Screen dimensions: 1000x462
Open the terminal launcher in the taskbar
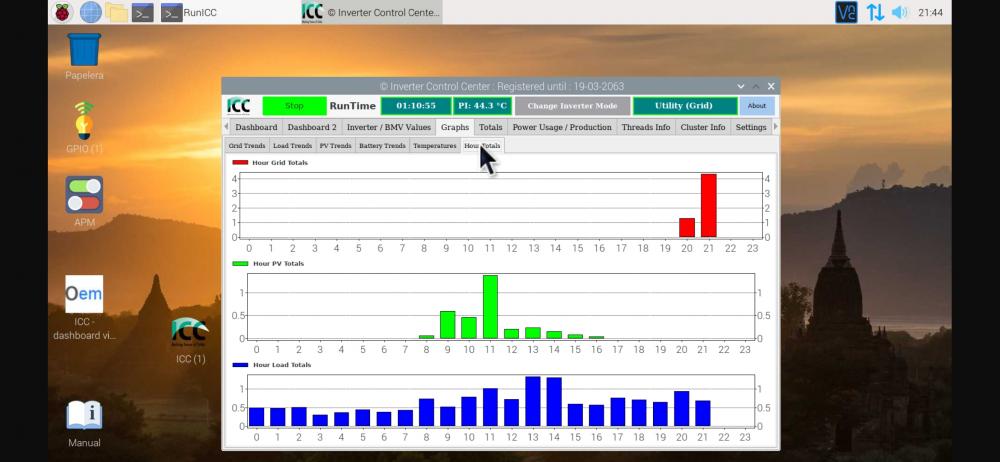[143, 12]
